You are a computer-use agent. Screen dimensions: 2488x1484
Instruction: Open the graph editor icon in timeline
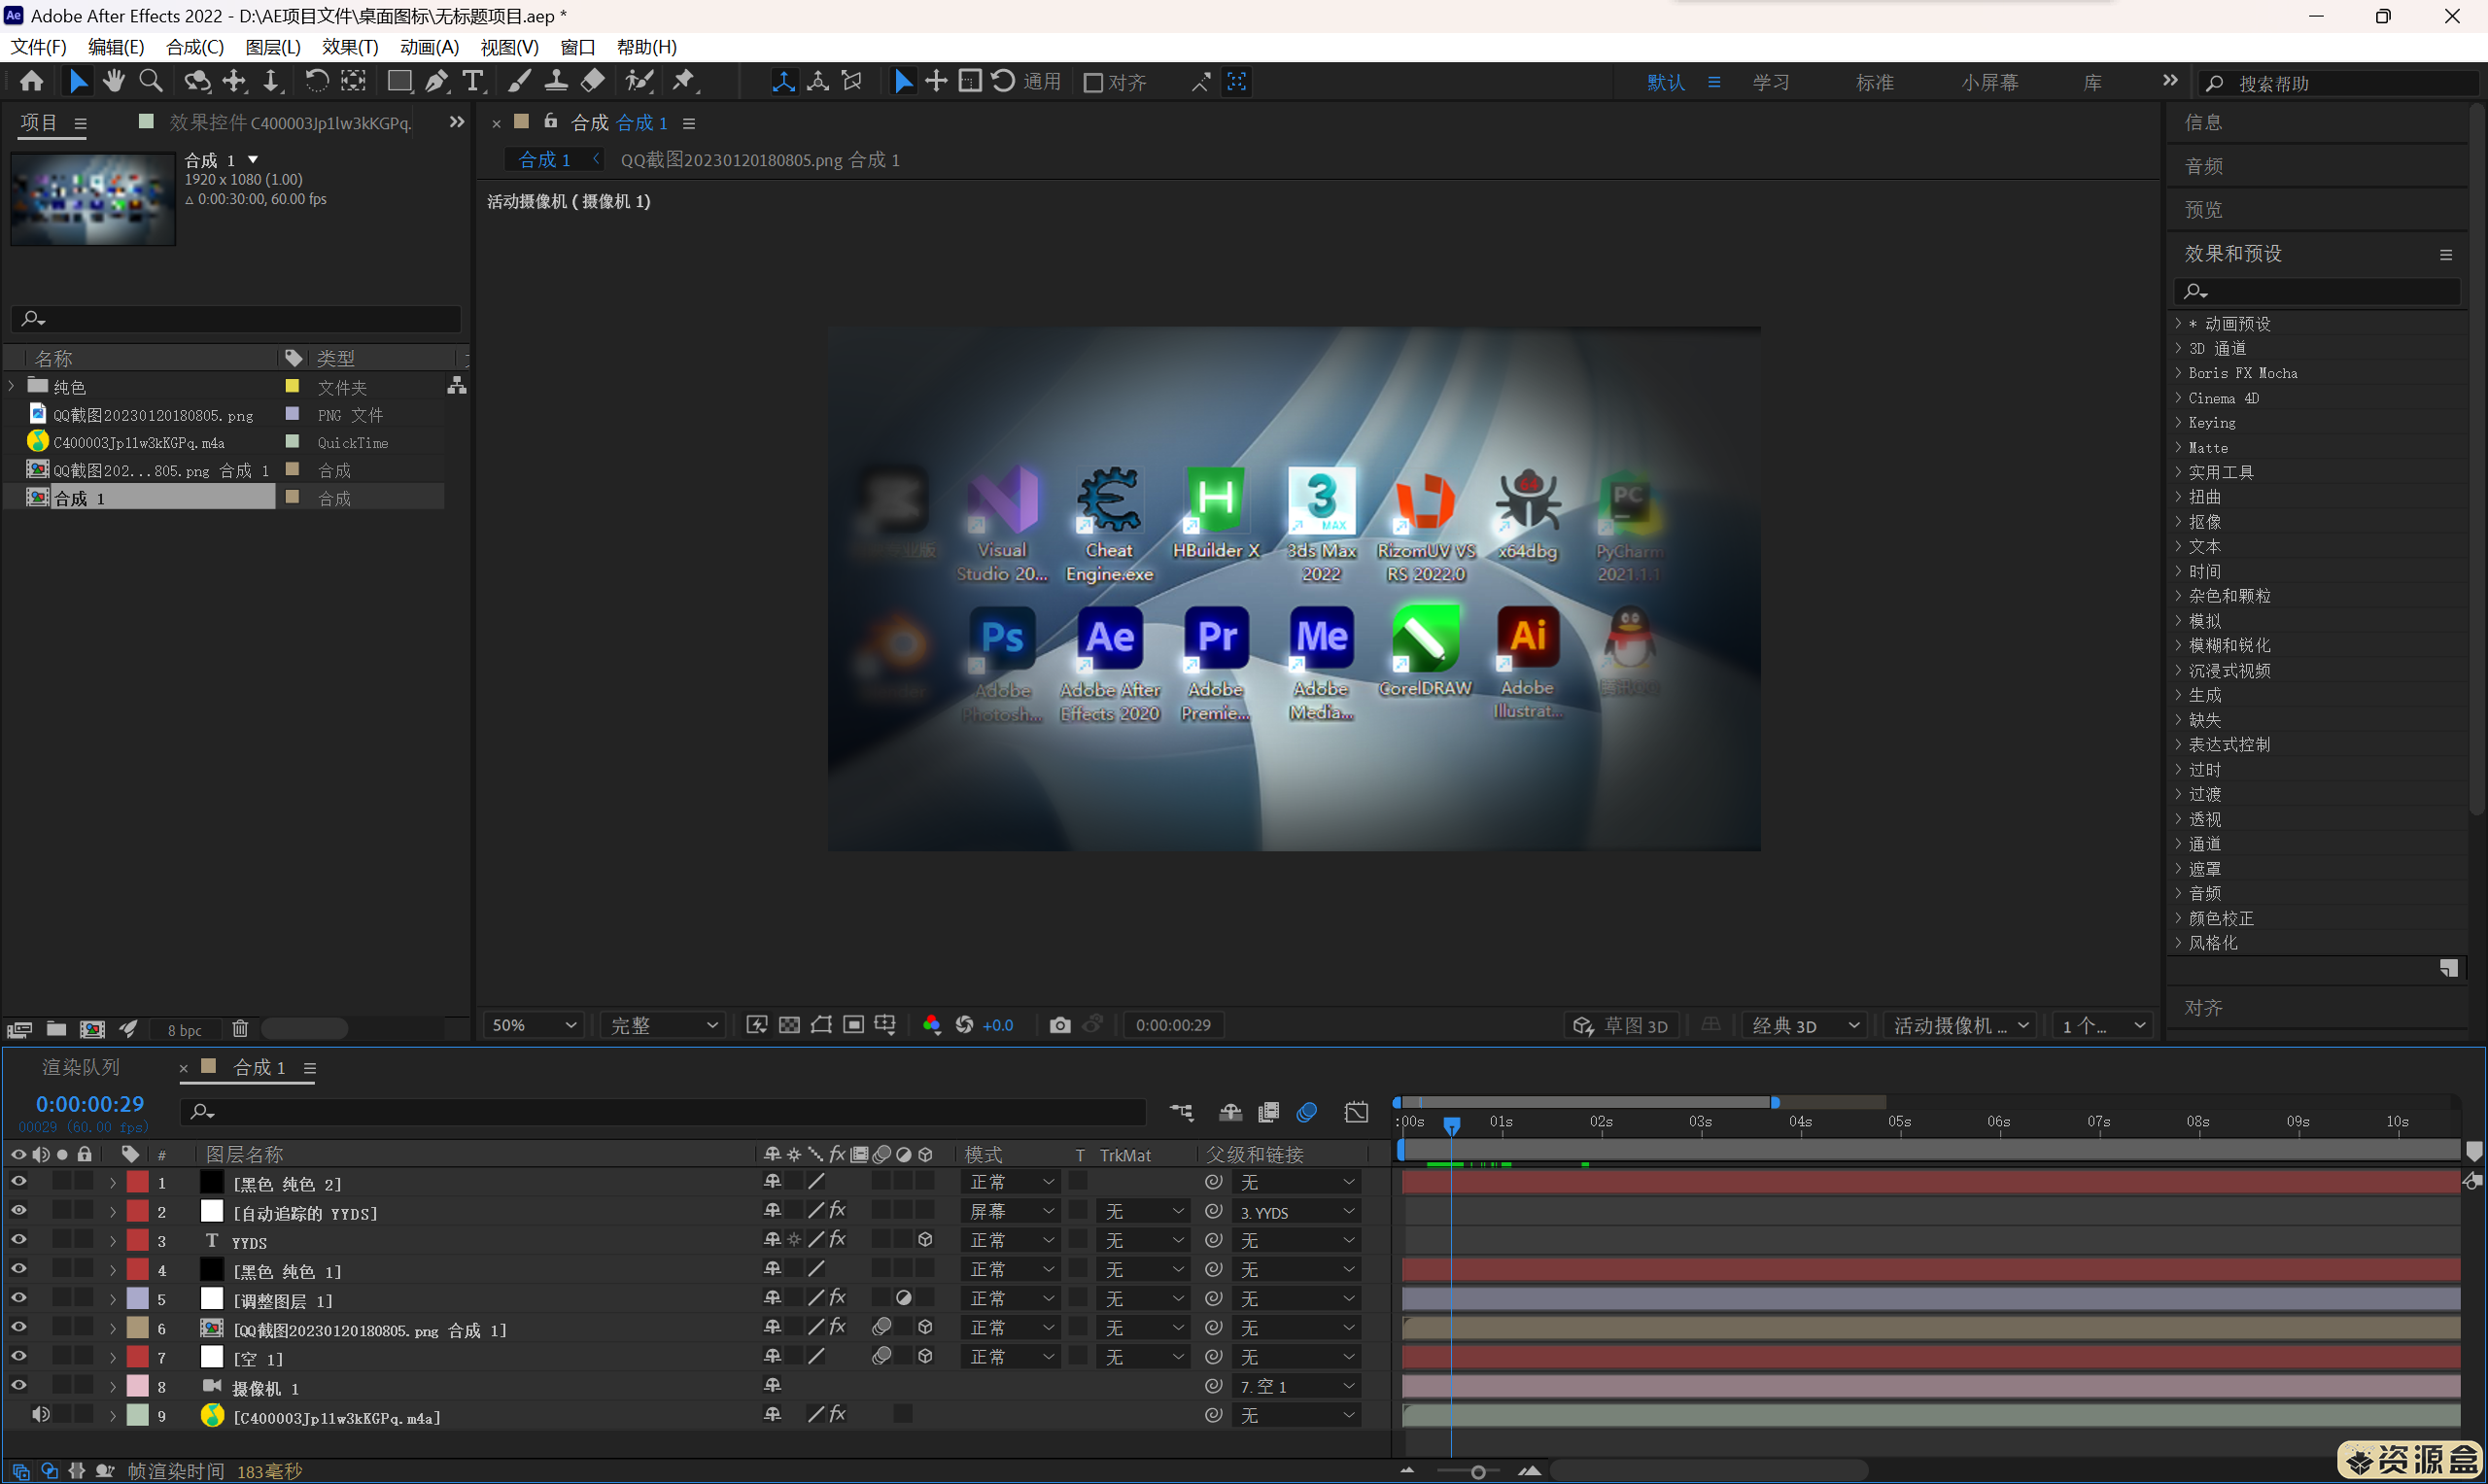[x=1356, y=1112]
